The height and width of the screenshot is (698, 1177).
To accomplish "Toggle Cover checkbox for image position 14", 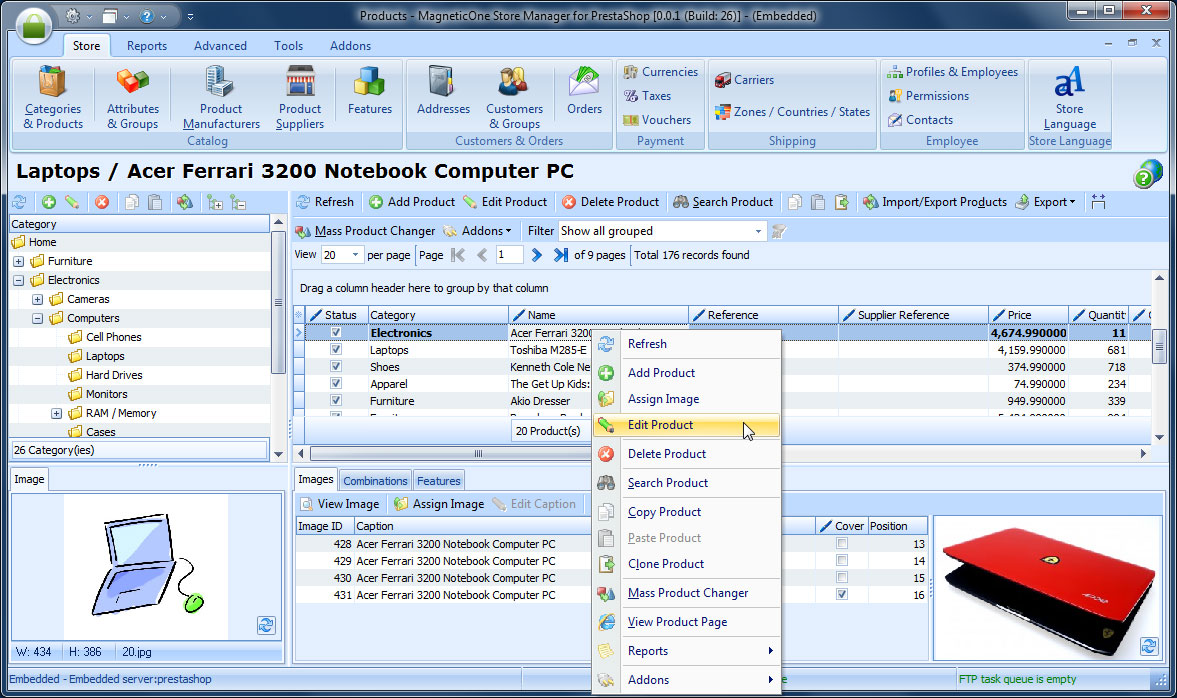I will tap(841, 561).
